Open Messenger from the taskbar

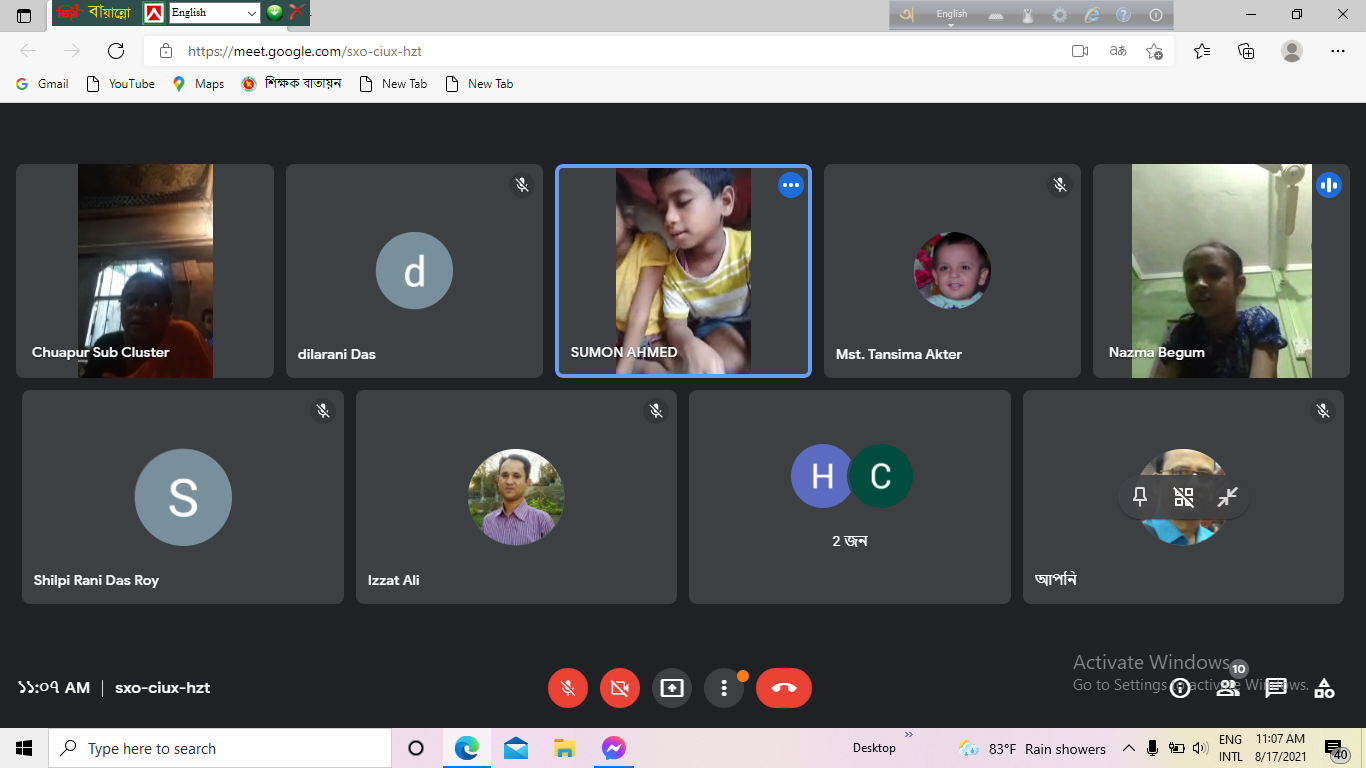[x=614, y=748]
